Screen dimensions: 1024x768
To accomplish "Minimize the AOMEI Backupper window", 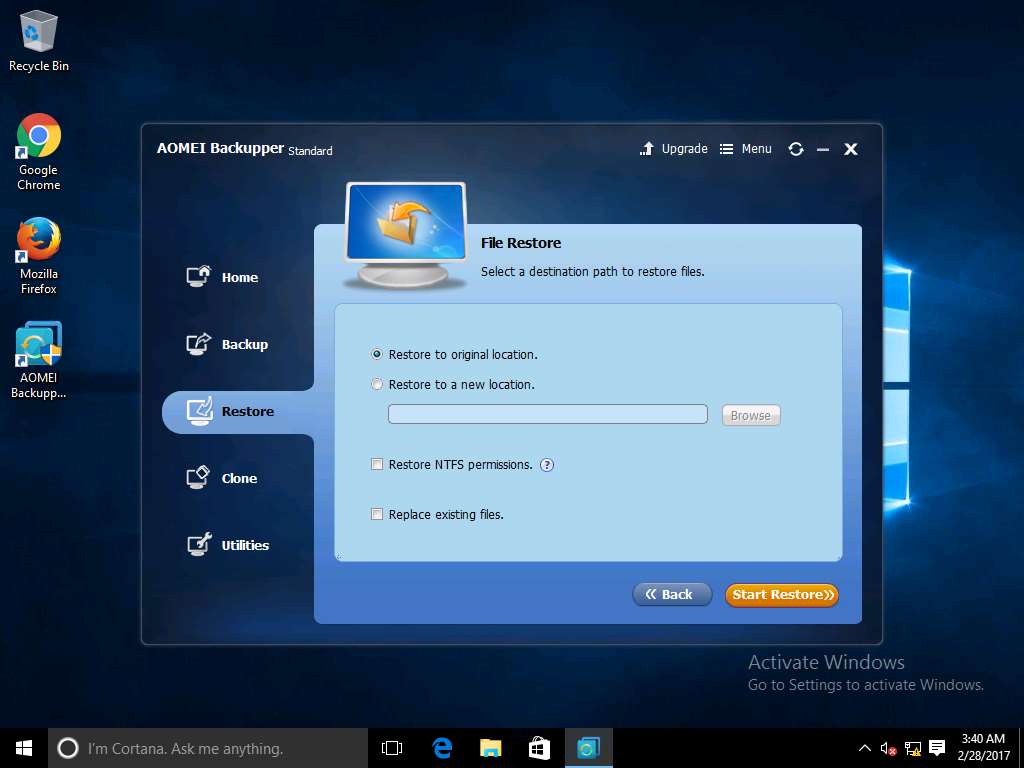I will pyautogui.click(x=823, y=150).
